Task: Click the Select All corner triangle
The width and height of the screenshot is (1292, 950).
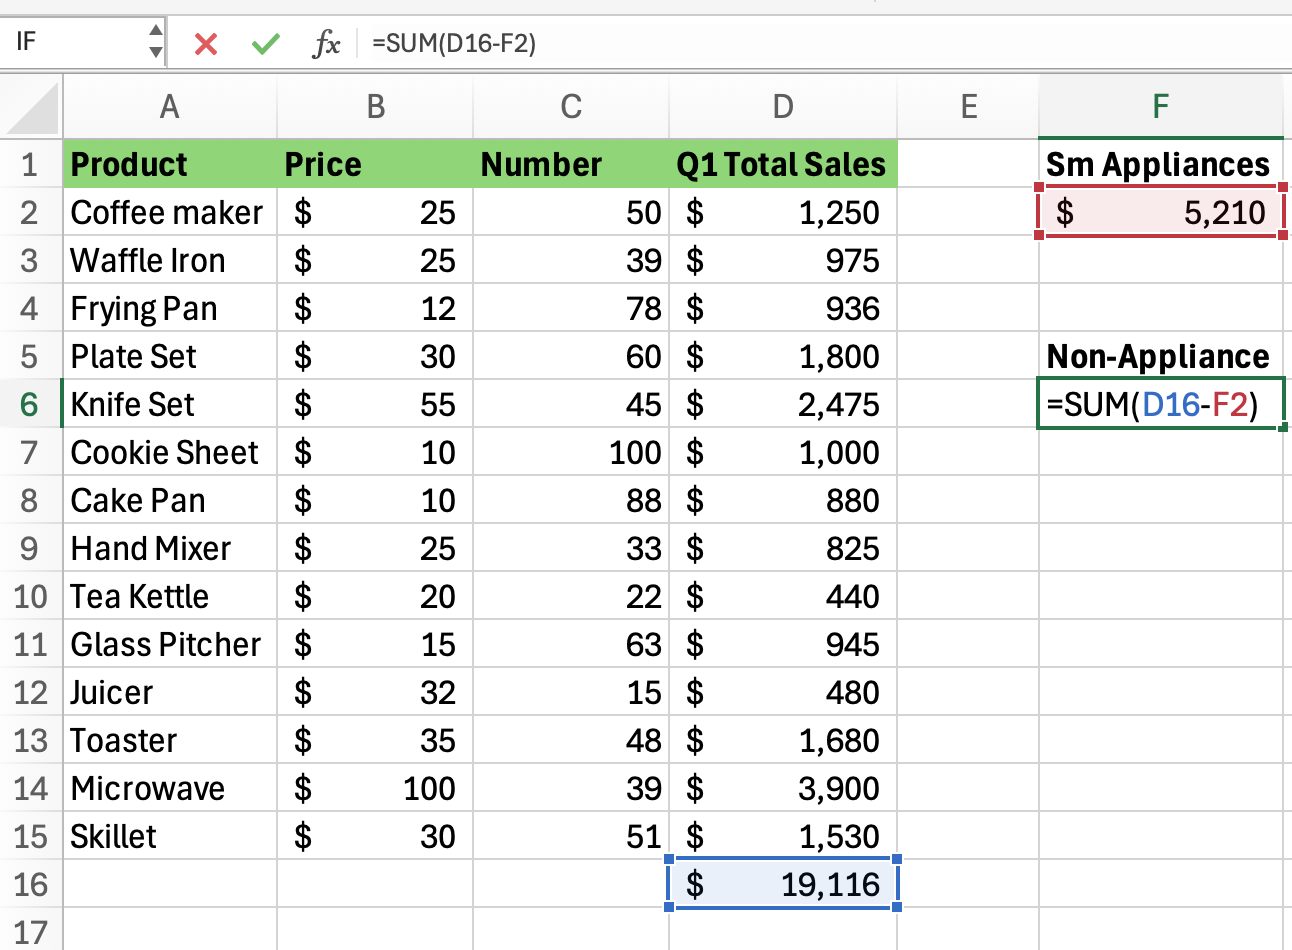Action: click(x=31, y=107)
